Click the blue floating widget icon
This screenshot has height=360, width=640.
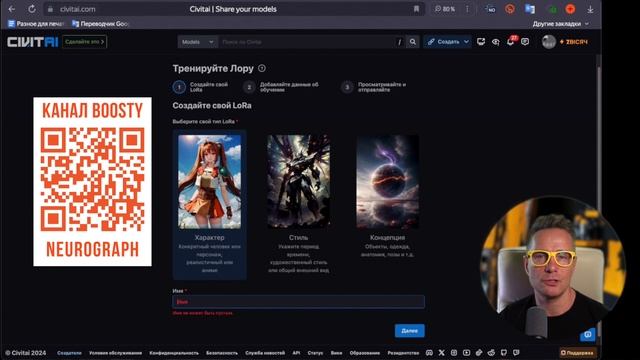[x=588, y=334]
